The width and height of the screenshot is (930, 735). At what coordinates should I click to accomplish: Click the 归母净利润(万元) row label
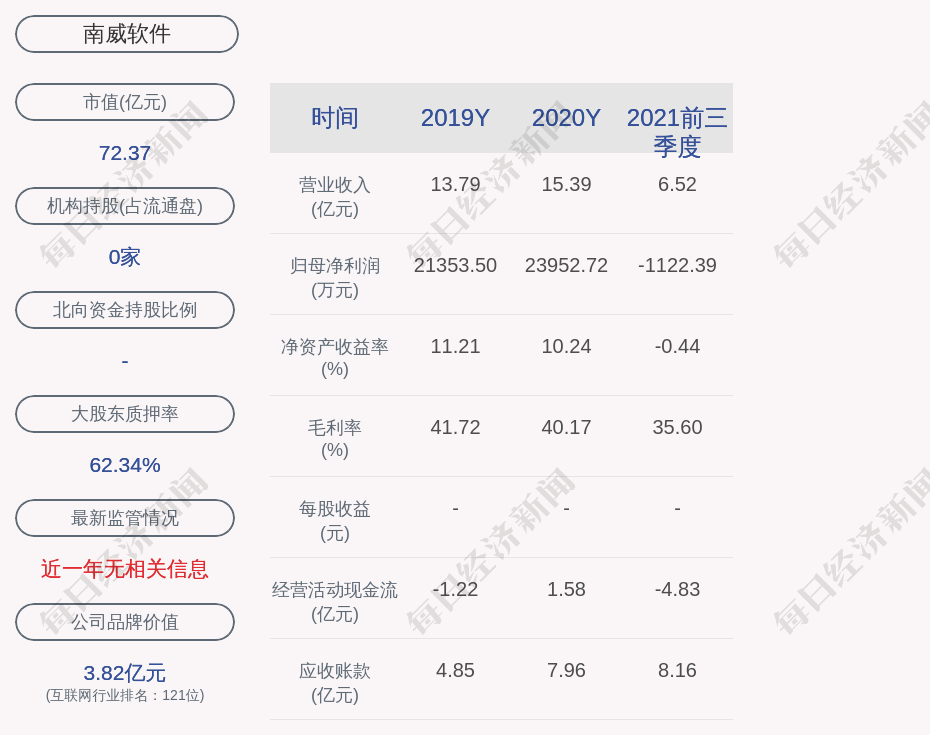tap(335, 278)
